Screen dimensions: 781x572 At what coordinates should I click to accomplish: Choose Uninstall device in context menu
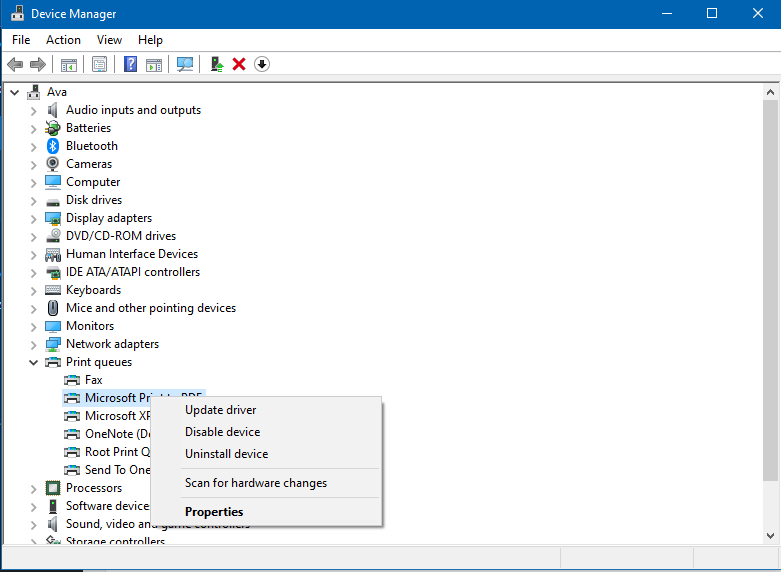pyautogui.click(x=226, y=454)
